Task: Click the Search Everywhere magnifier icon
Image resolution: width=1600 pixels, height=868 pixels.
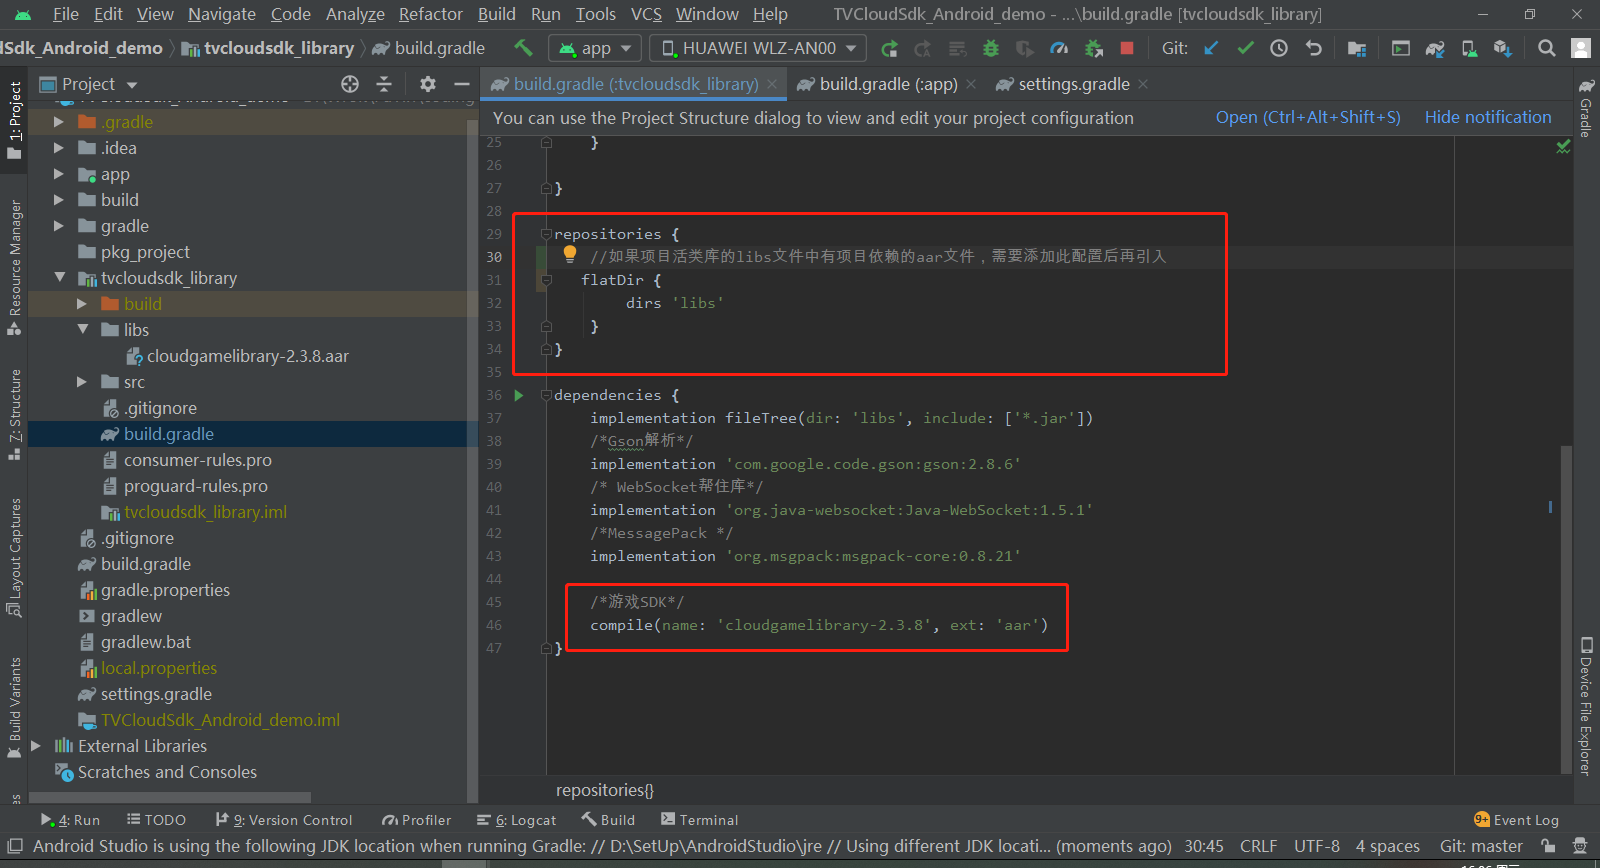Action: 1547,48
